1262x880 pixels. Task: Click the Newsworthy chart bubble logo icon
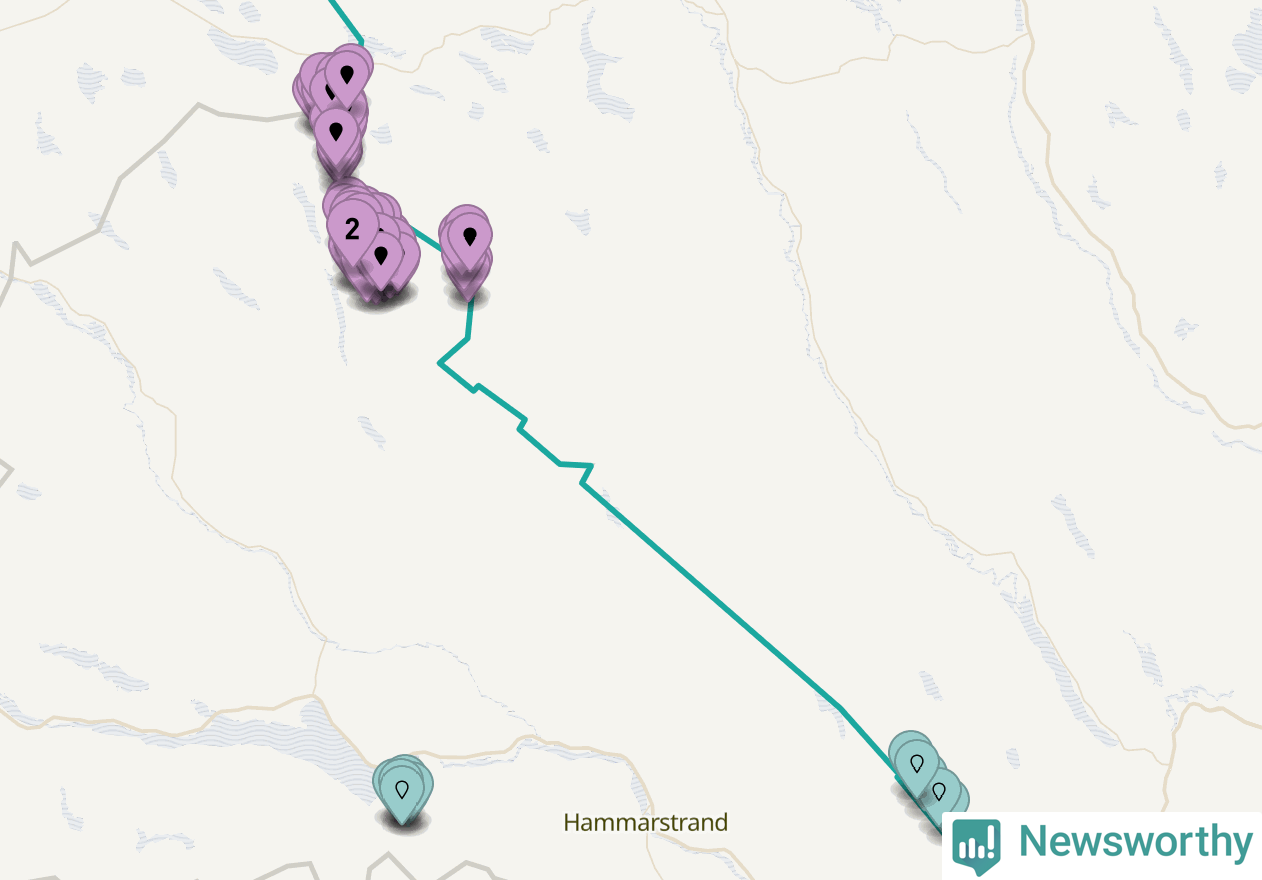point(976,845)
